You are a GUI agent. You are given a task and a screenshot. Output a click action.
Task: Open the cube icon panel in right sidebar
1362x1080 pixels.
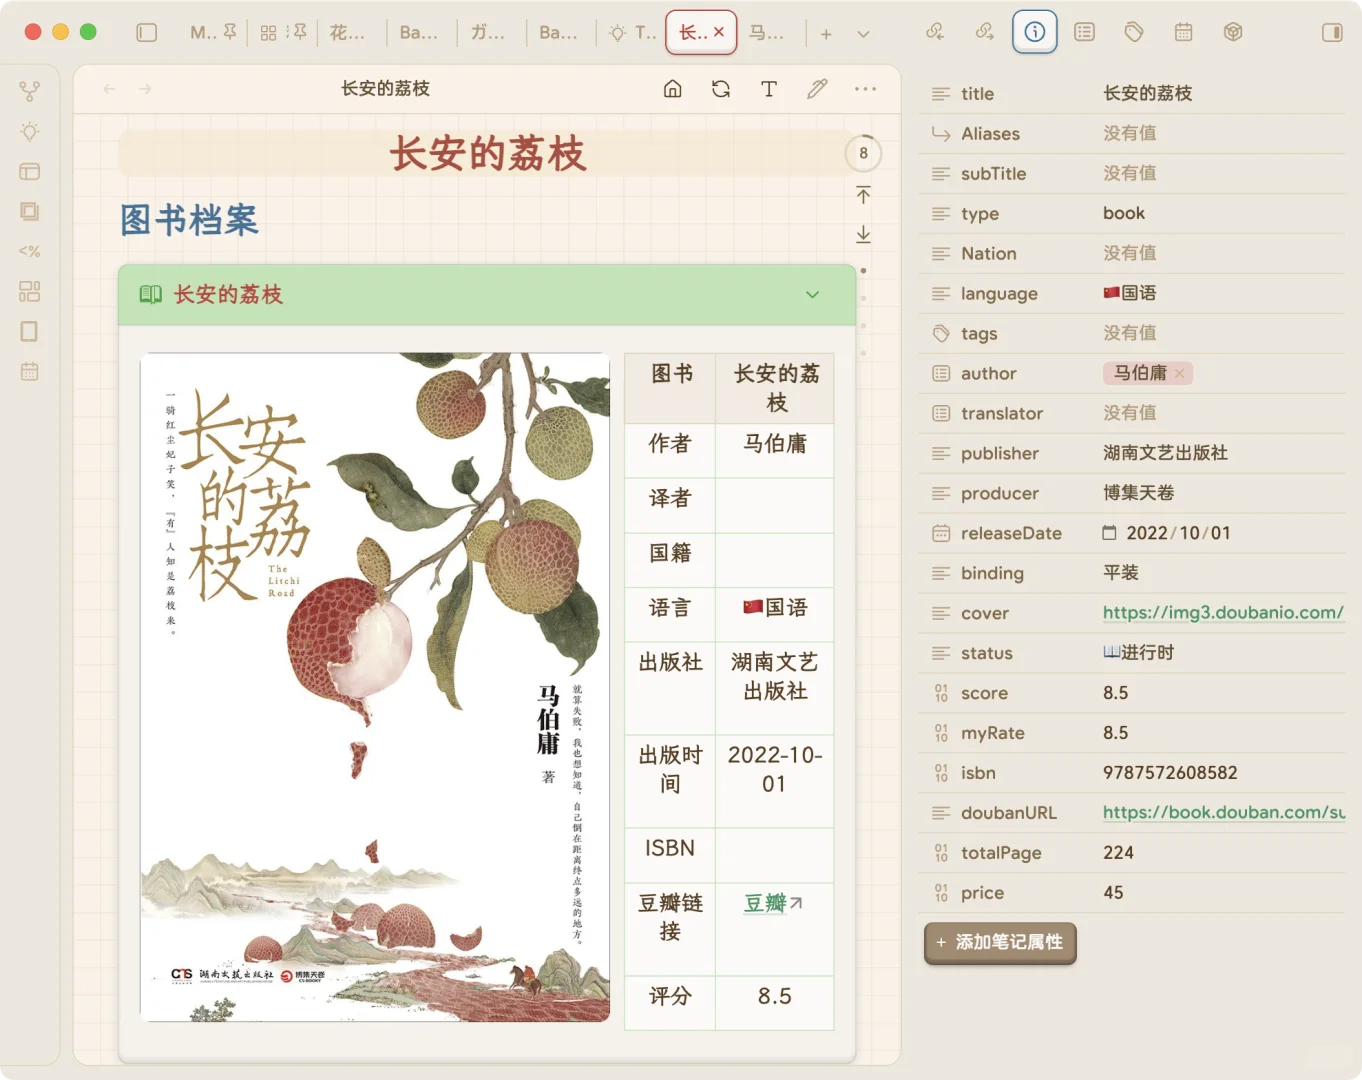[x=1233, y=32]
